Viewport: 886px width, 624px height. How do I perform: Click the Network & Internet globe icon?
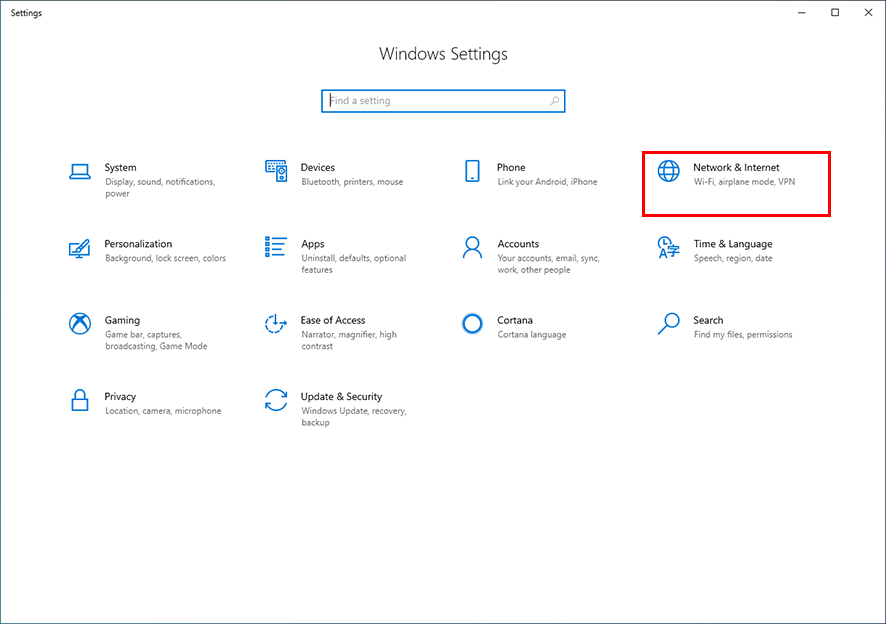(668, 171)
